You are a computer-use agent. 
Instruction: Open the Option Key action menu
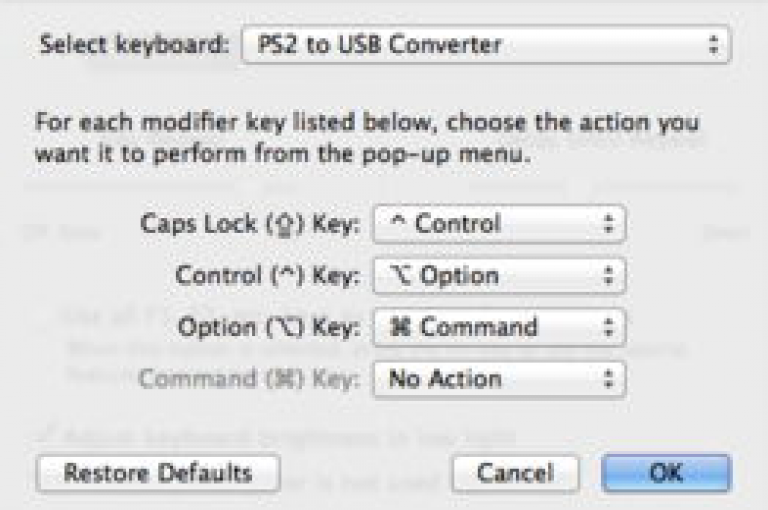pyautogui.click(x=499, y=327)
